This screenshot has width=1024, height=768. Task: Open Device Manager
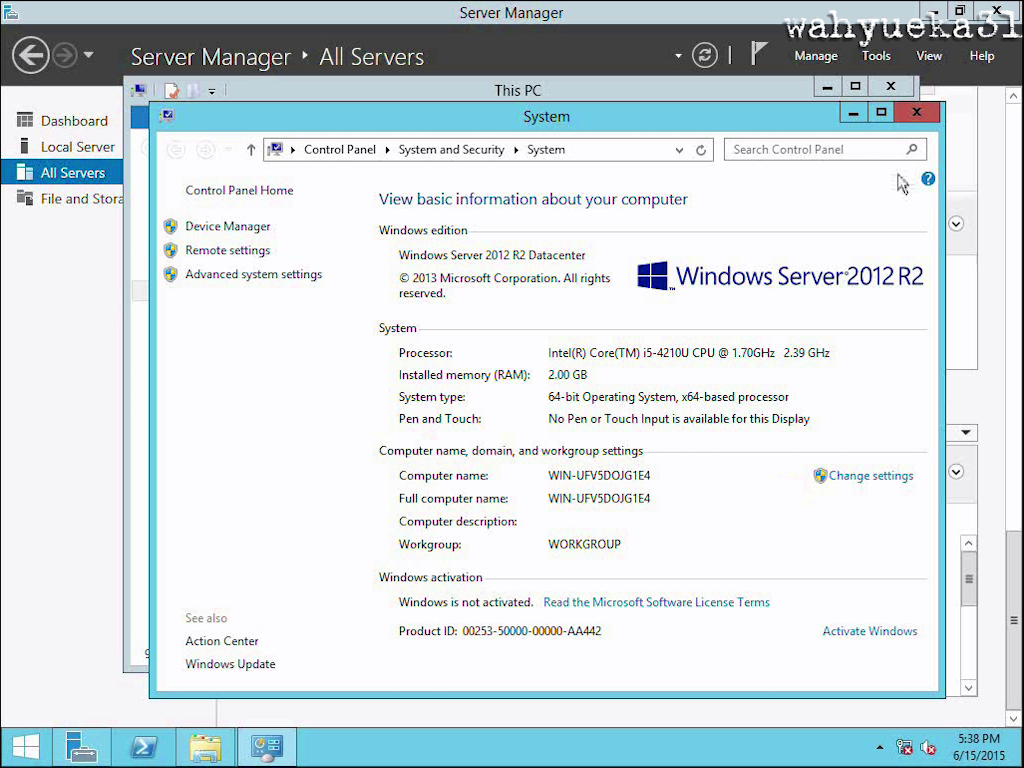point(227,226)
